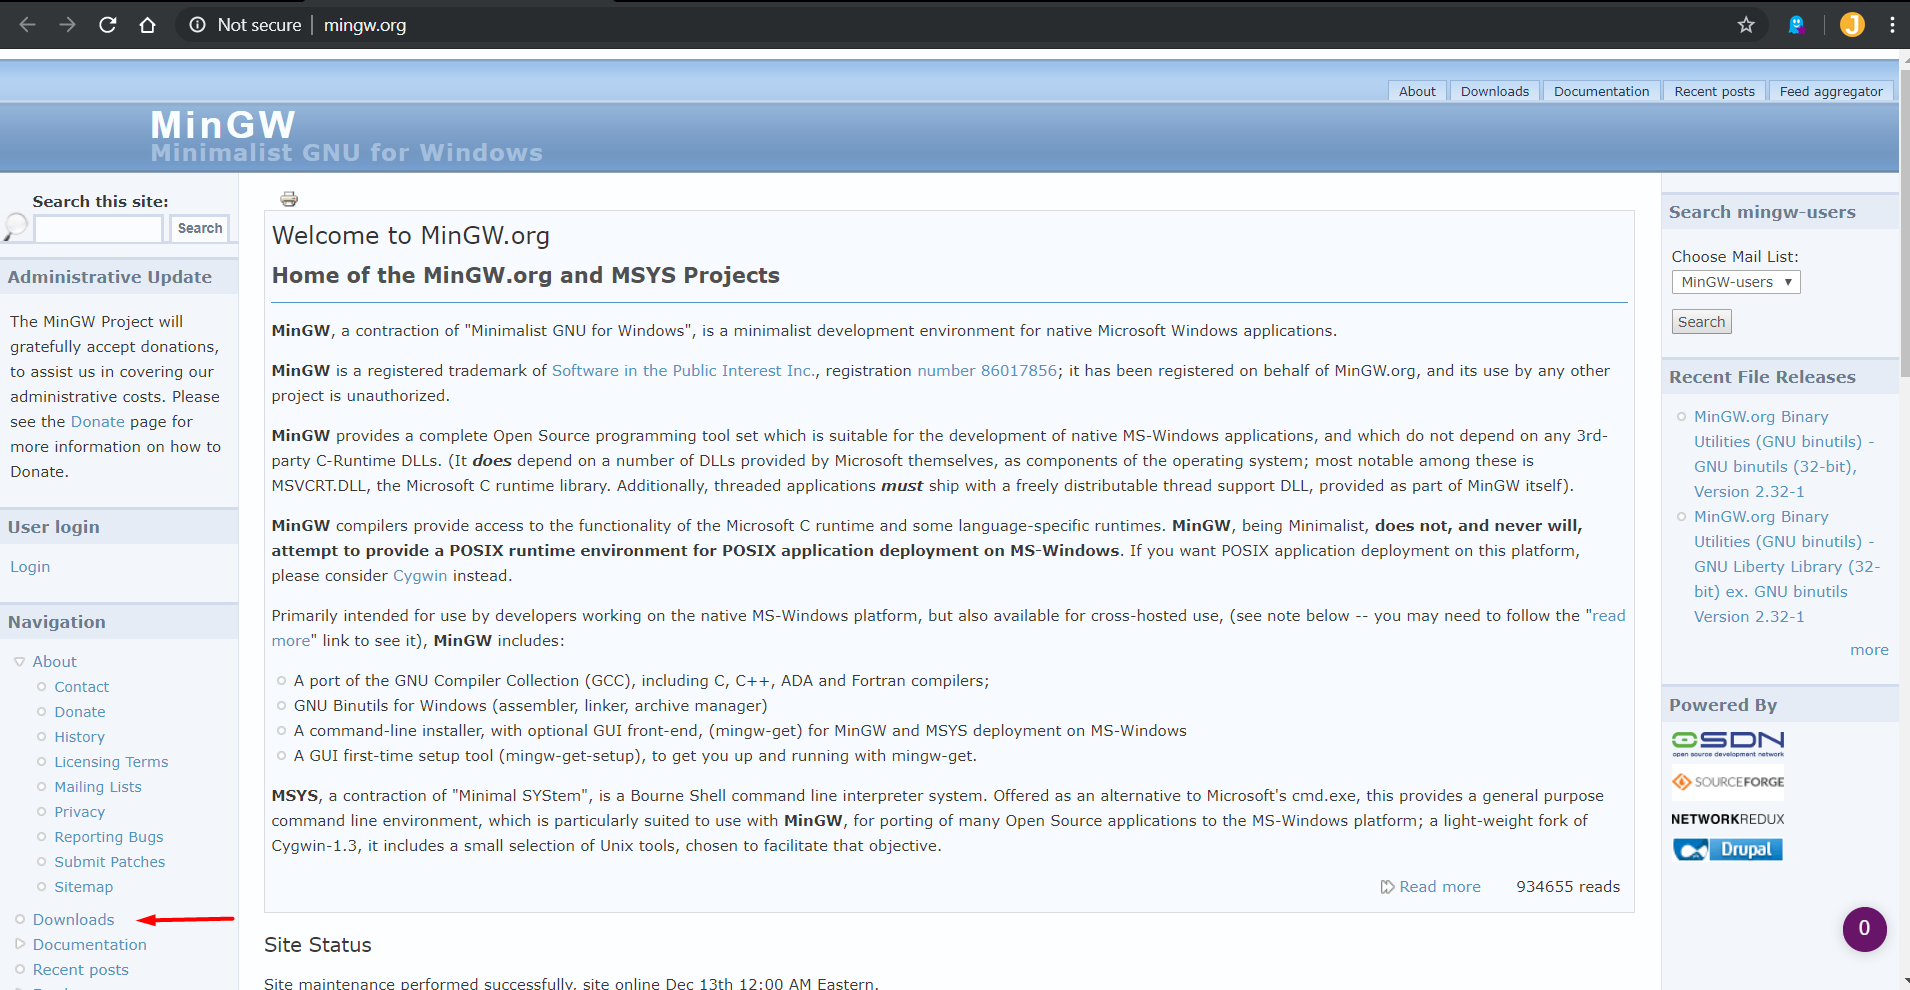Open the Downloads navigation link

click(74, 920)
